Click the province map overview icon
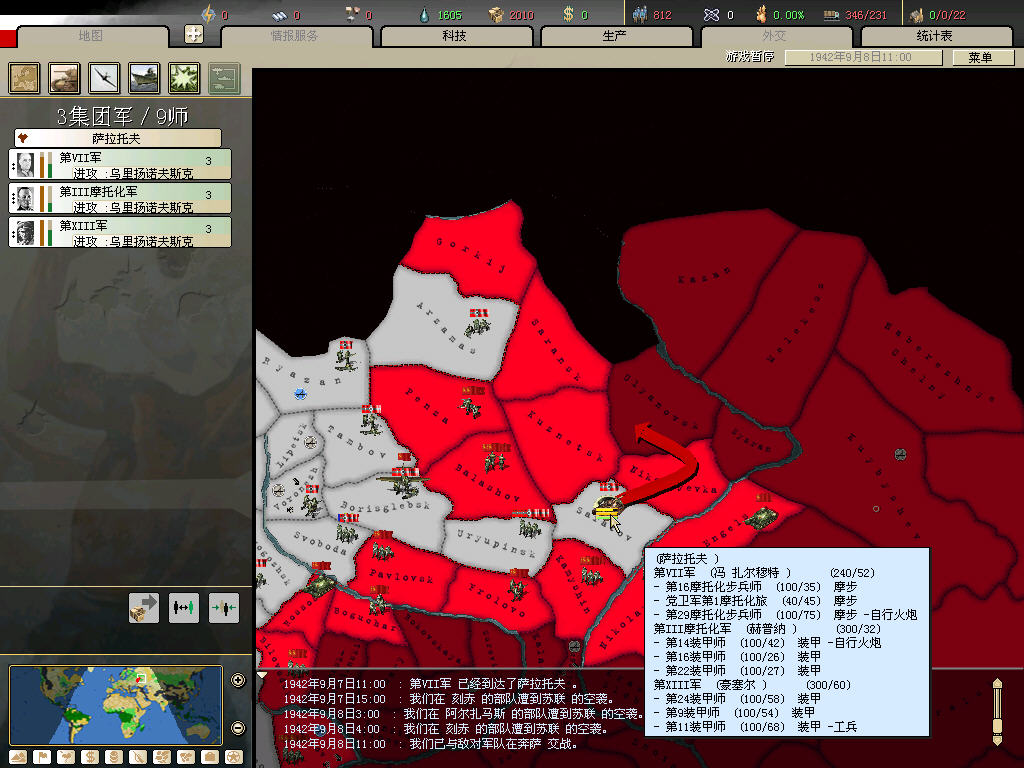 pos(25,77)
